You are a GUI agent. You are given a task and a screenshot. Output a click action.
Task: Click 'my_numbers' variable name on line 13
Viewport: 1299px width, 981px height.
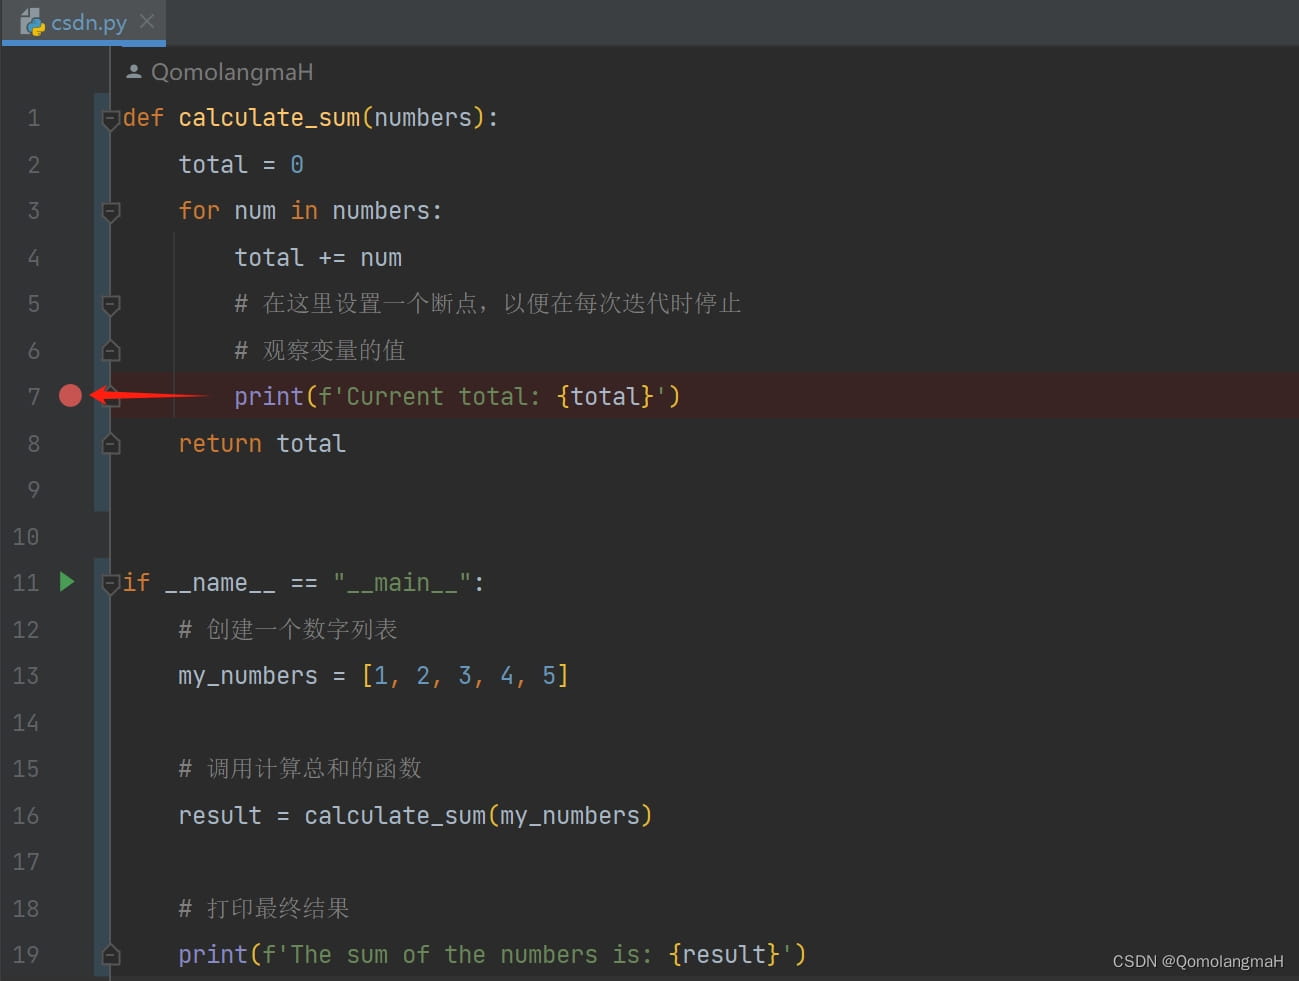248,676
